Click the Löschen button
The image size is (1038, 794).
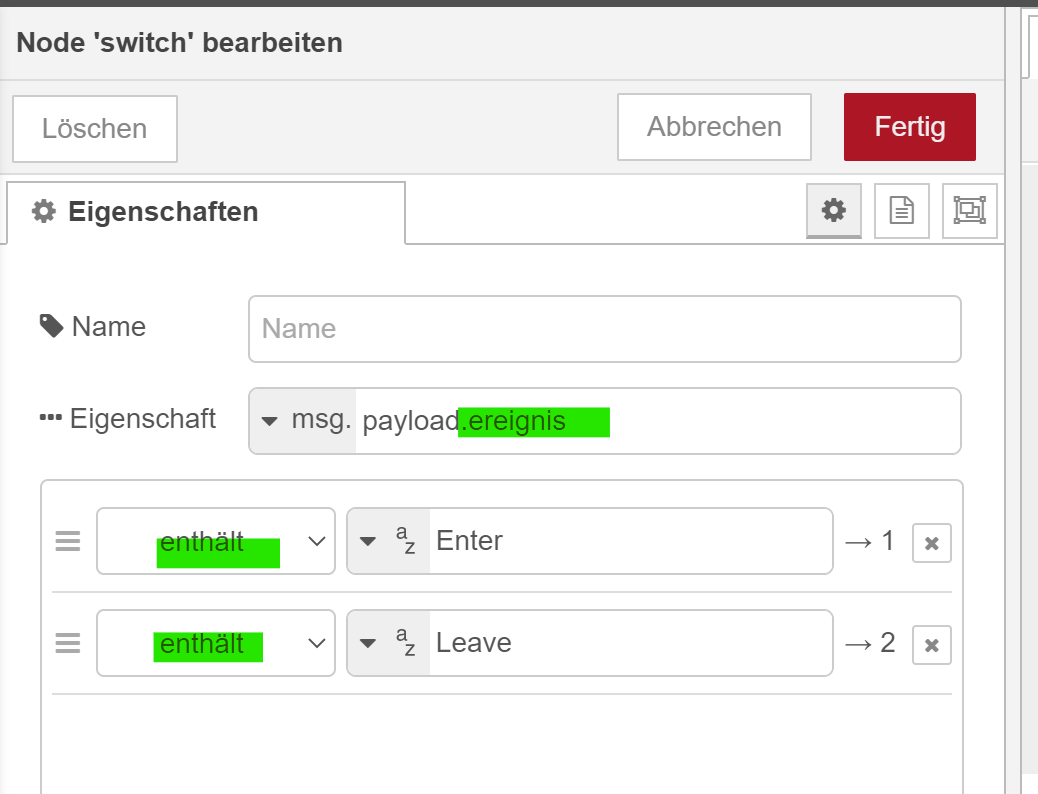[x=95, y=129]
